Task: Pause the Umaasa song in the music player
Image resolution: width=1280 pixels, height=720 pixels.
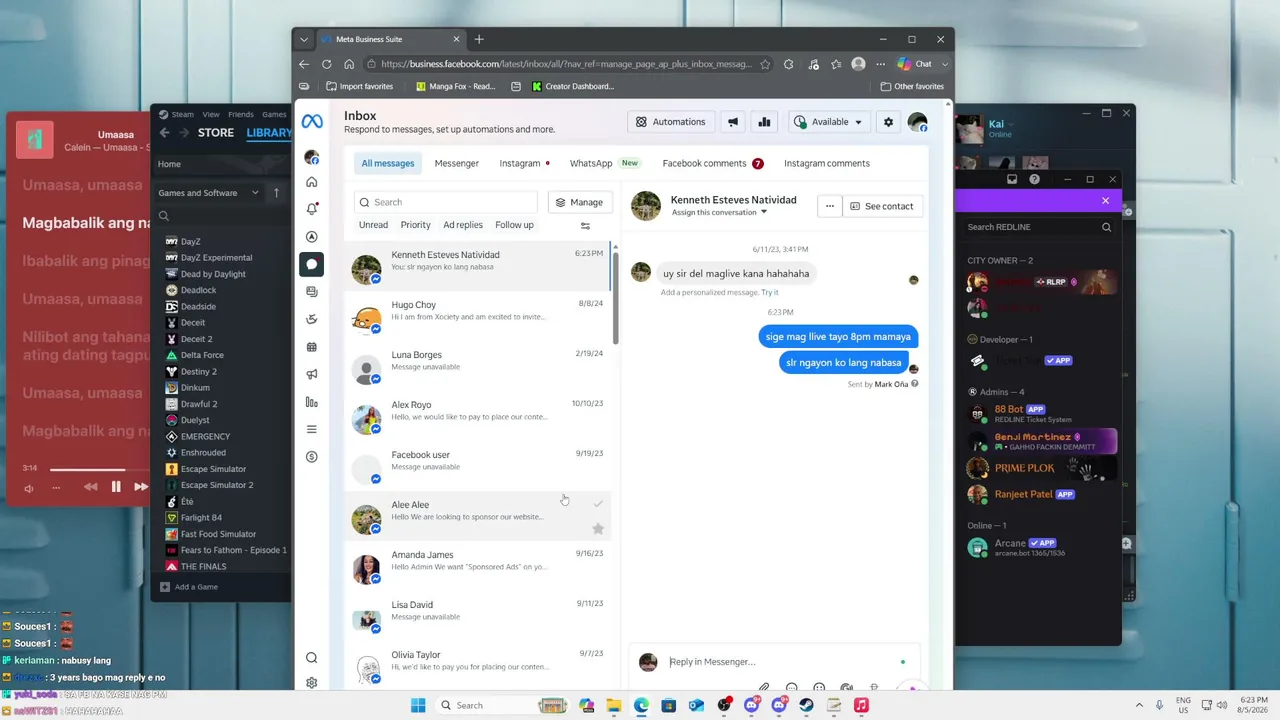Action: (116, 487)
